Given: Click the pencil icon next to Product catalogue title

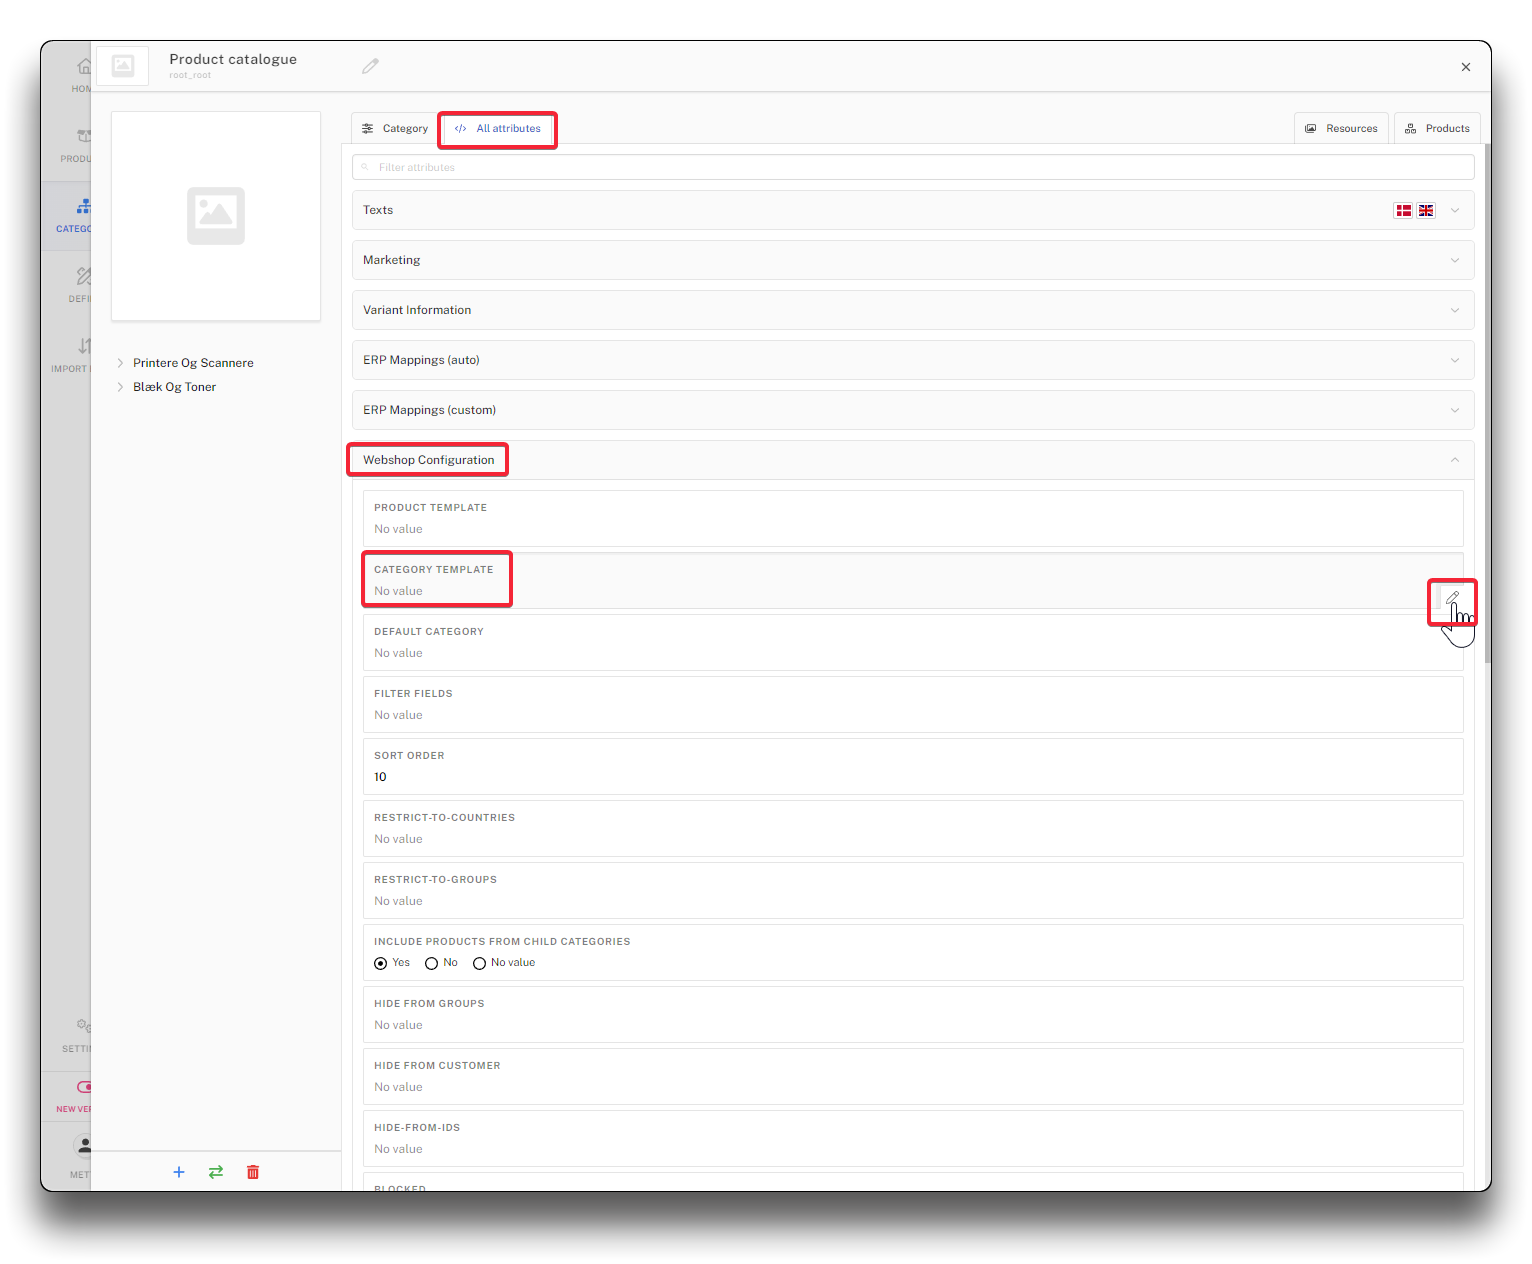Looking at the screenshot, I should [x=370, y=66].
